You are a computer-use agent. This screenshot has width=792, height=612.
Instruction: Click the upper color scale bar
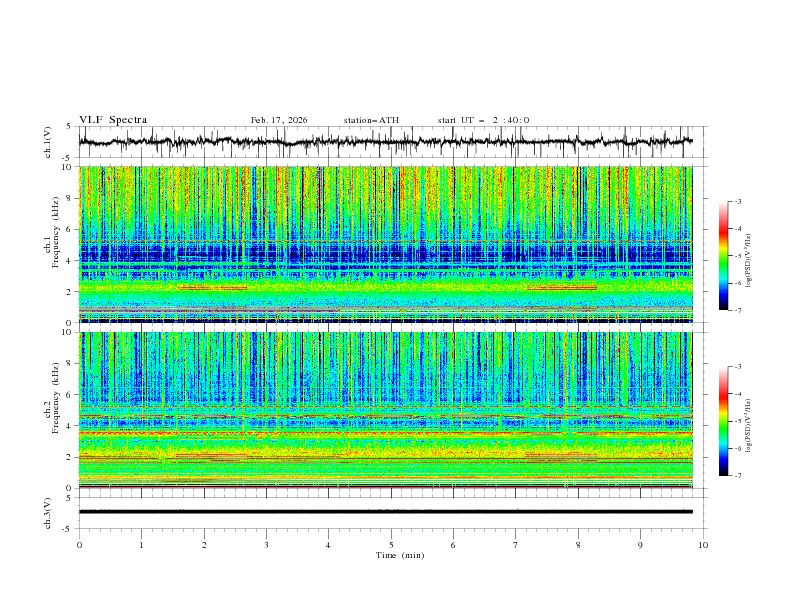point(724,256)
